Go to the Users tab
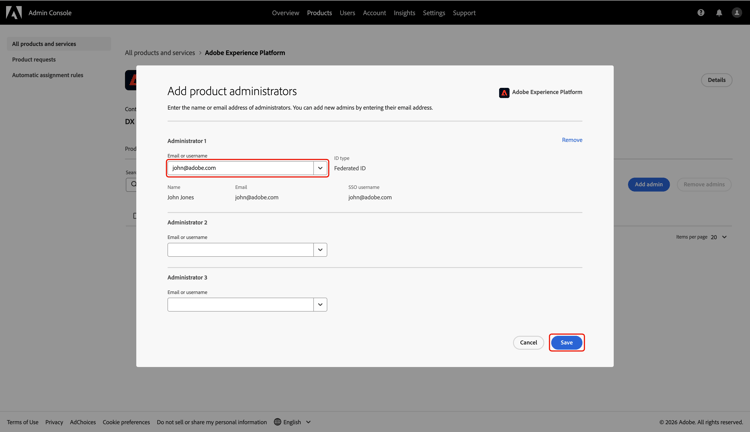 [x=347, y=13]
